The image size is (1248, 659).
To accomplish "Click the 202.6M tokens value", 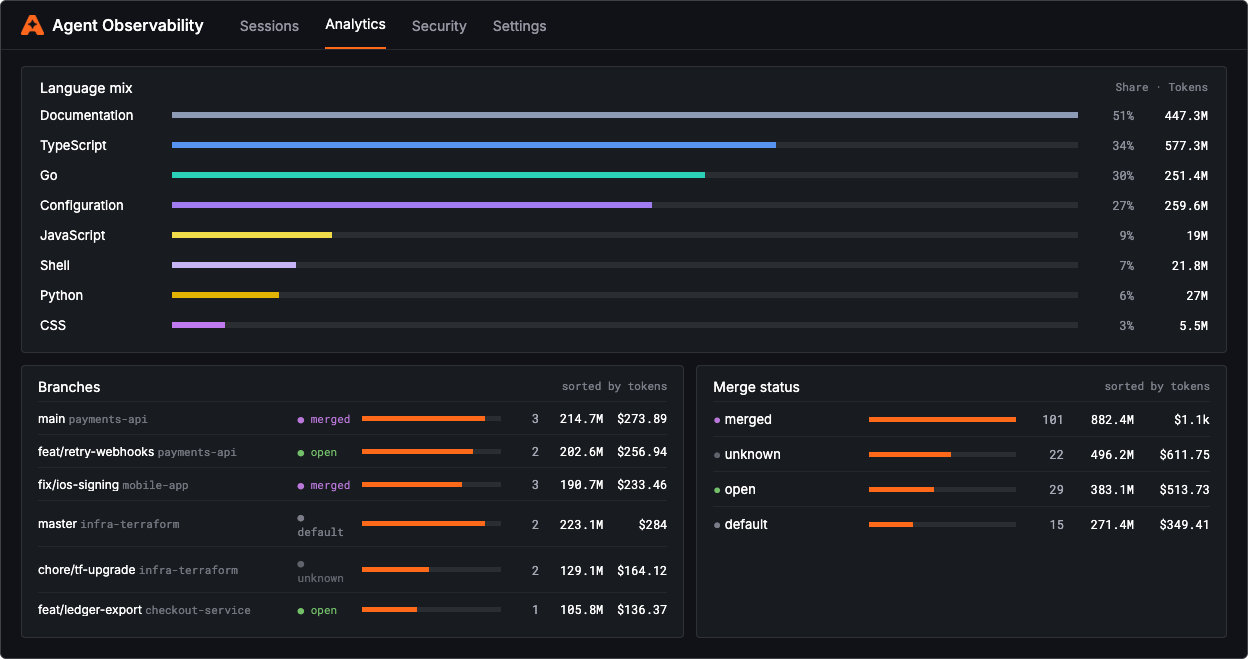I will [582, 452].
